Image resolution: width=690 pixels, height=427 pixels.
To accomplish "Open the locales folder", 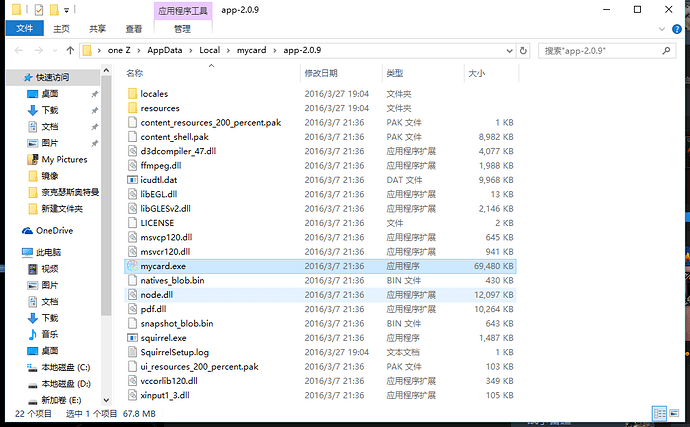I will click(154, 94).
